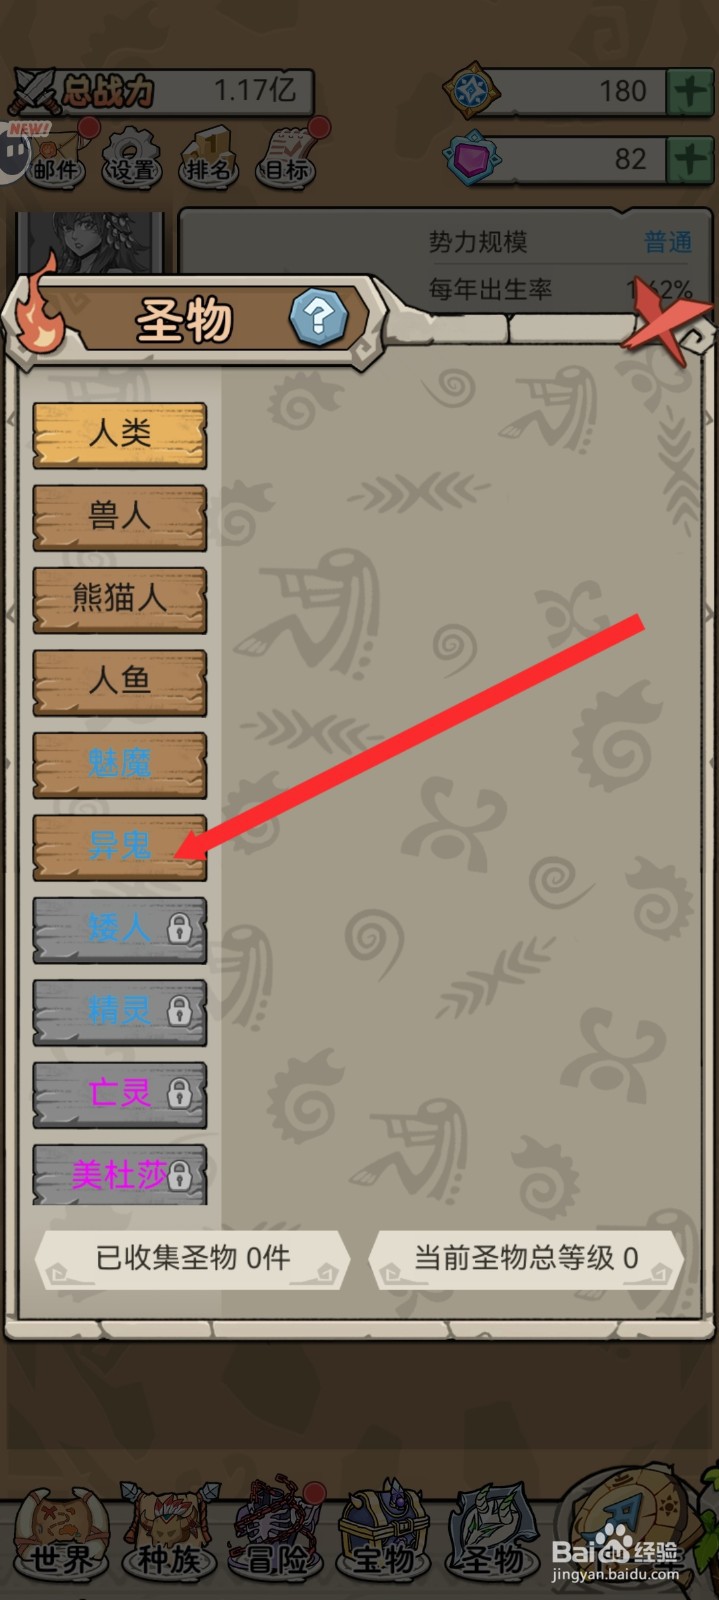
Task: Select the 异鬼 race tab
Action: point(120,847)
